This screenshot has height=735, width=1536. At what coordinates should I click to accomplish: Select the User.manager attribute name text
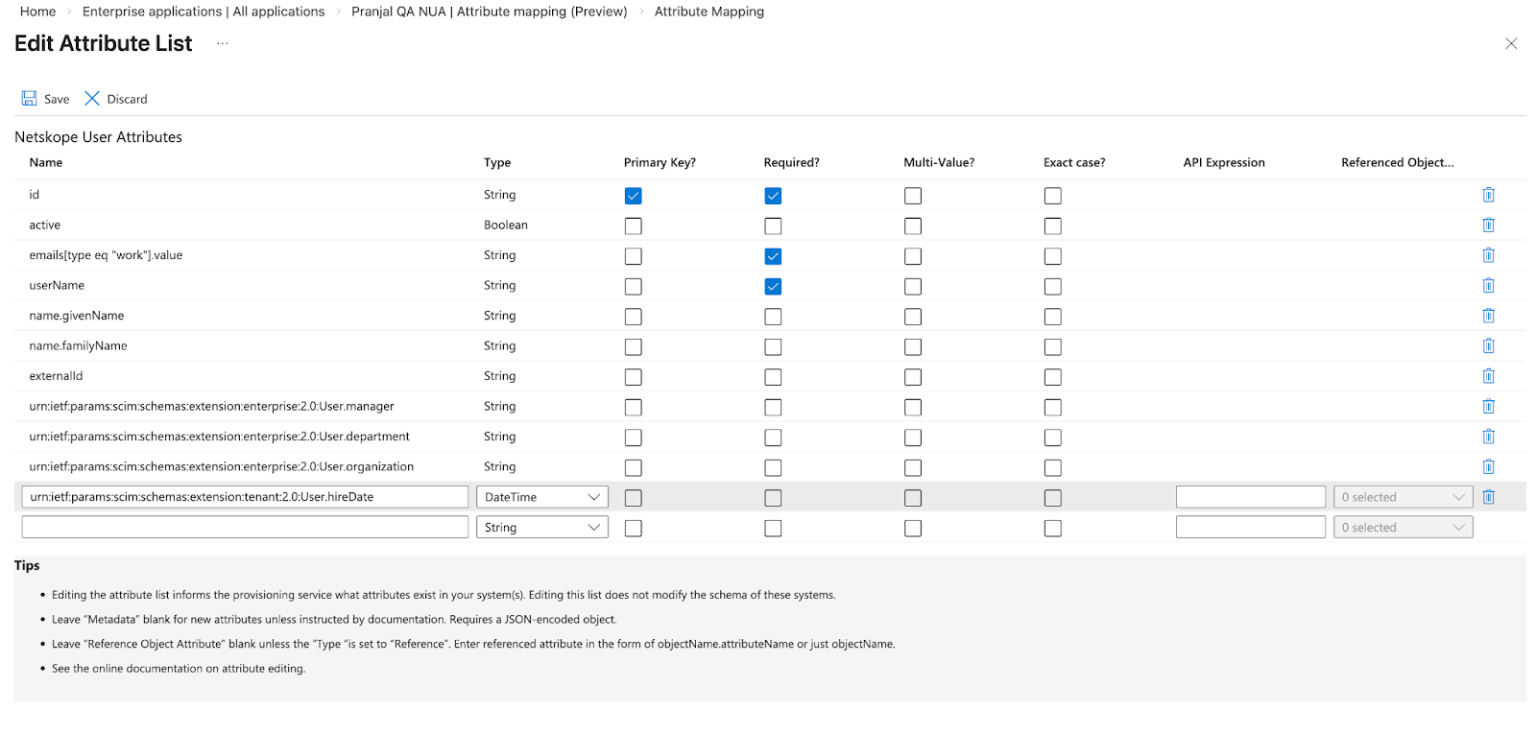pos(211,406)
